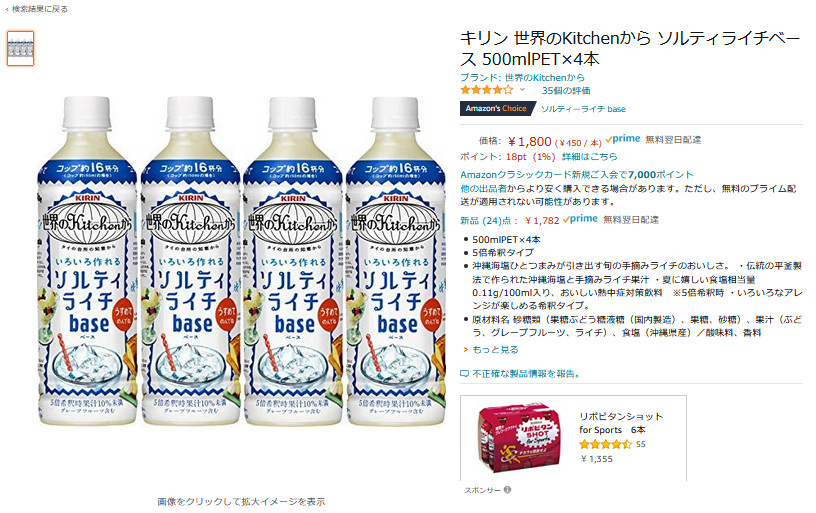Image resolution: width=816 pixels, height=513 pixels.
Task: Report incorrect product information link
Action: pos(526,374)
